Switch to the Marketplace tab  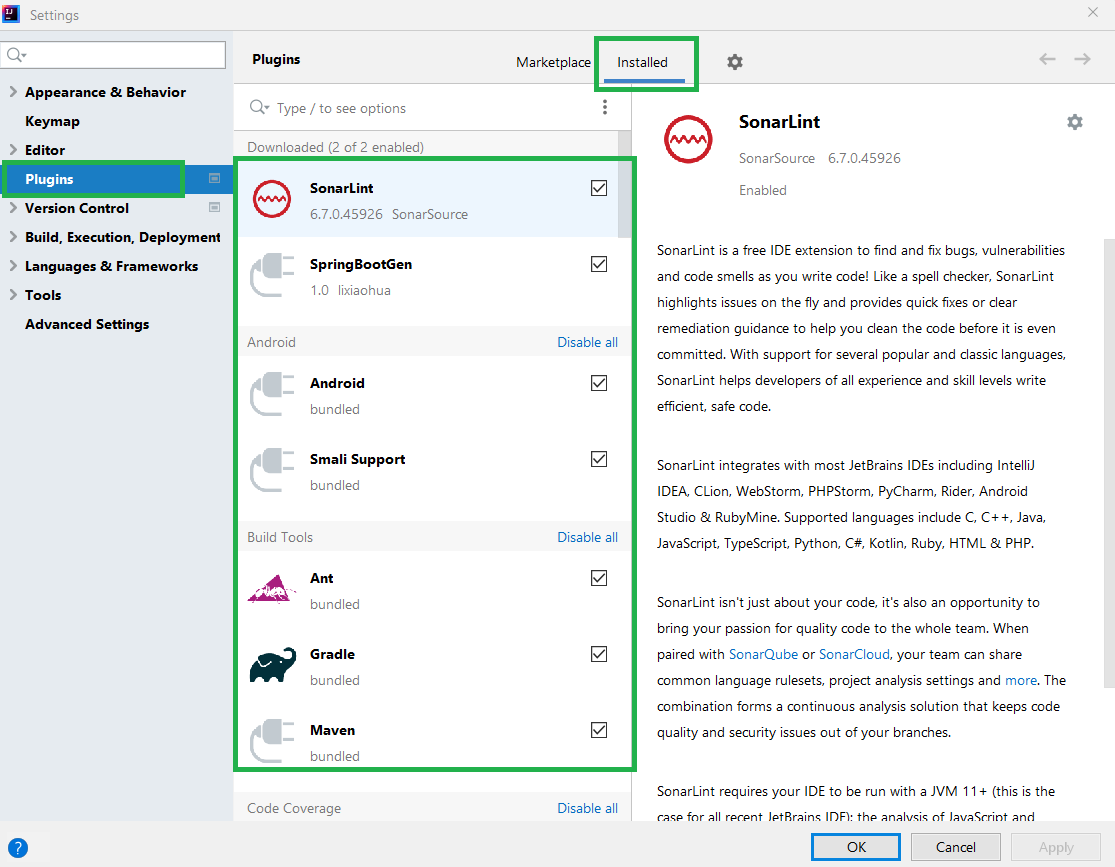pyautogui.click(x=553, y=62)
